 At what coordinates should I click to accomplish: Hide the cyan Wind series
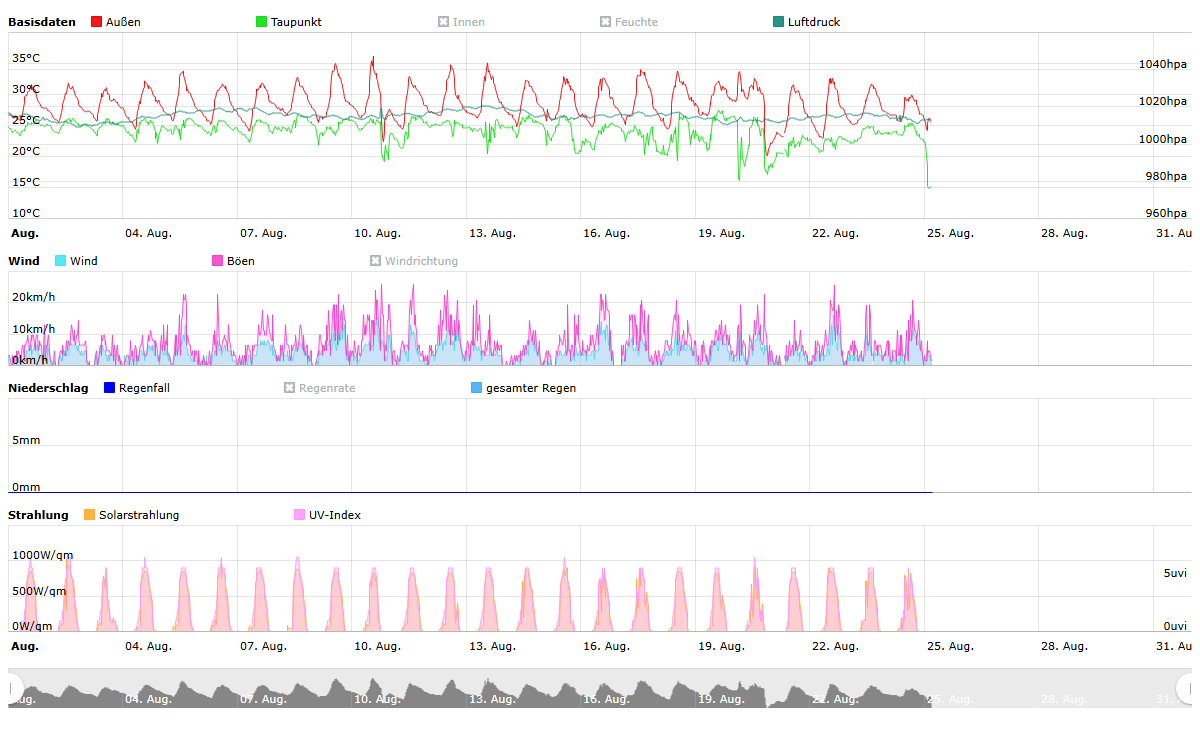point(77,261)
